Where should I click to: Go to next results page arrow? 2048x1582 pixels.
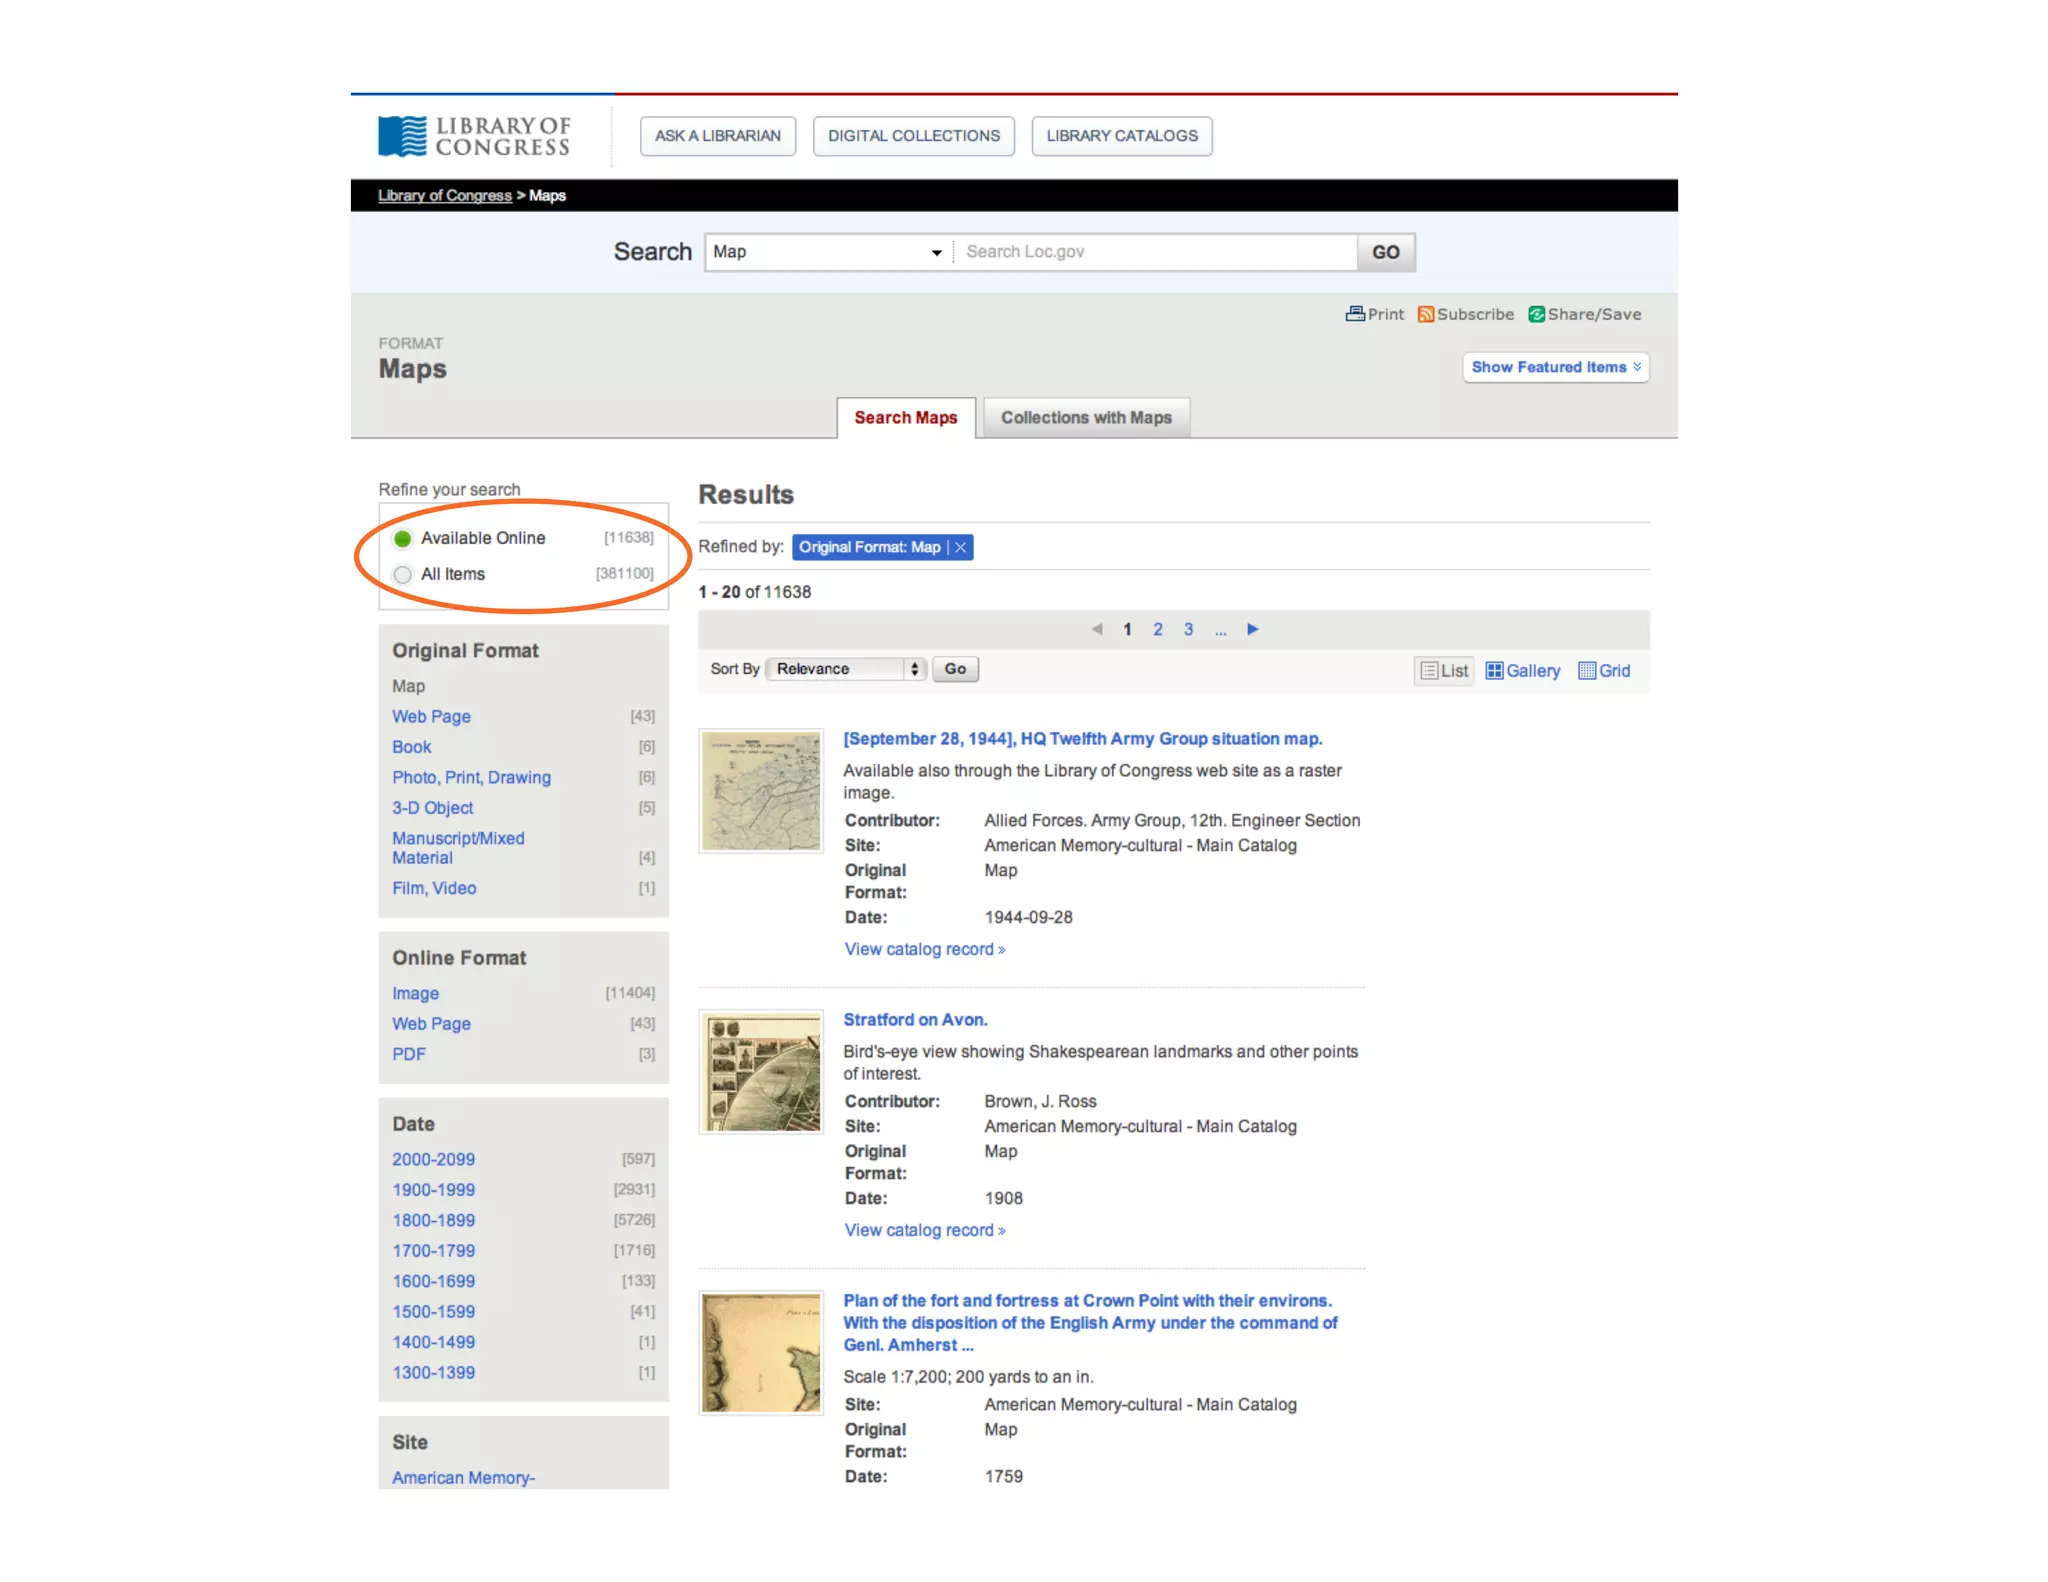point(1252,629)
